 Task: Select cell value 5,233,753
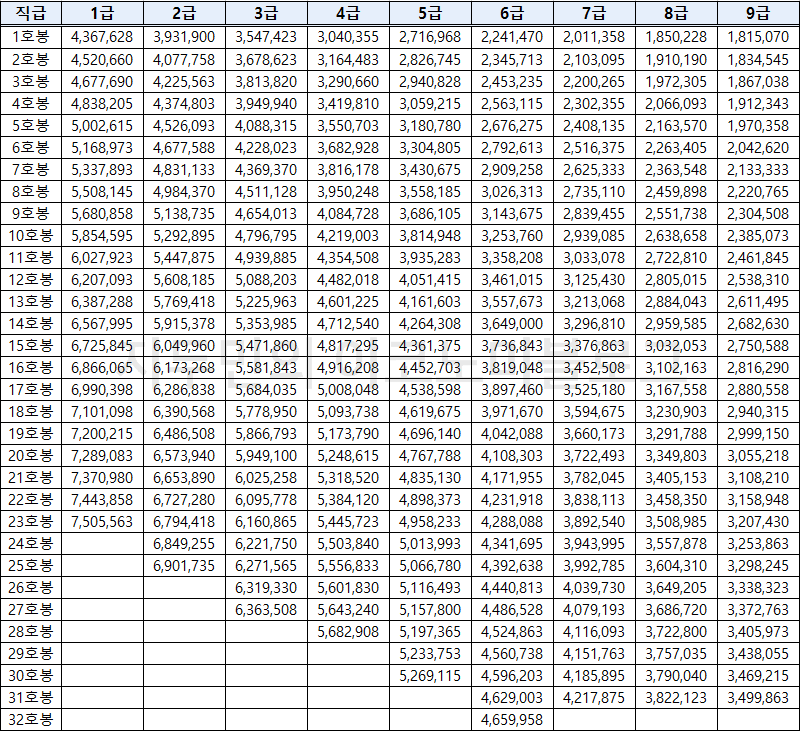[x=430, y=653]
